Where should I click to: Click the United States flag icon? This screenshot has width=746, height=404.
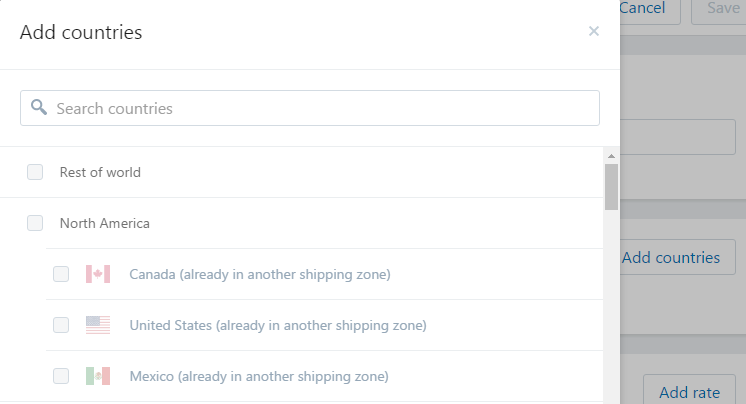point(97,325)
